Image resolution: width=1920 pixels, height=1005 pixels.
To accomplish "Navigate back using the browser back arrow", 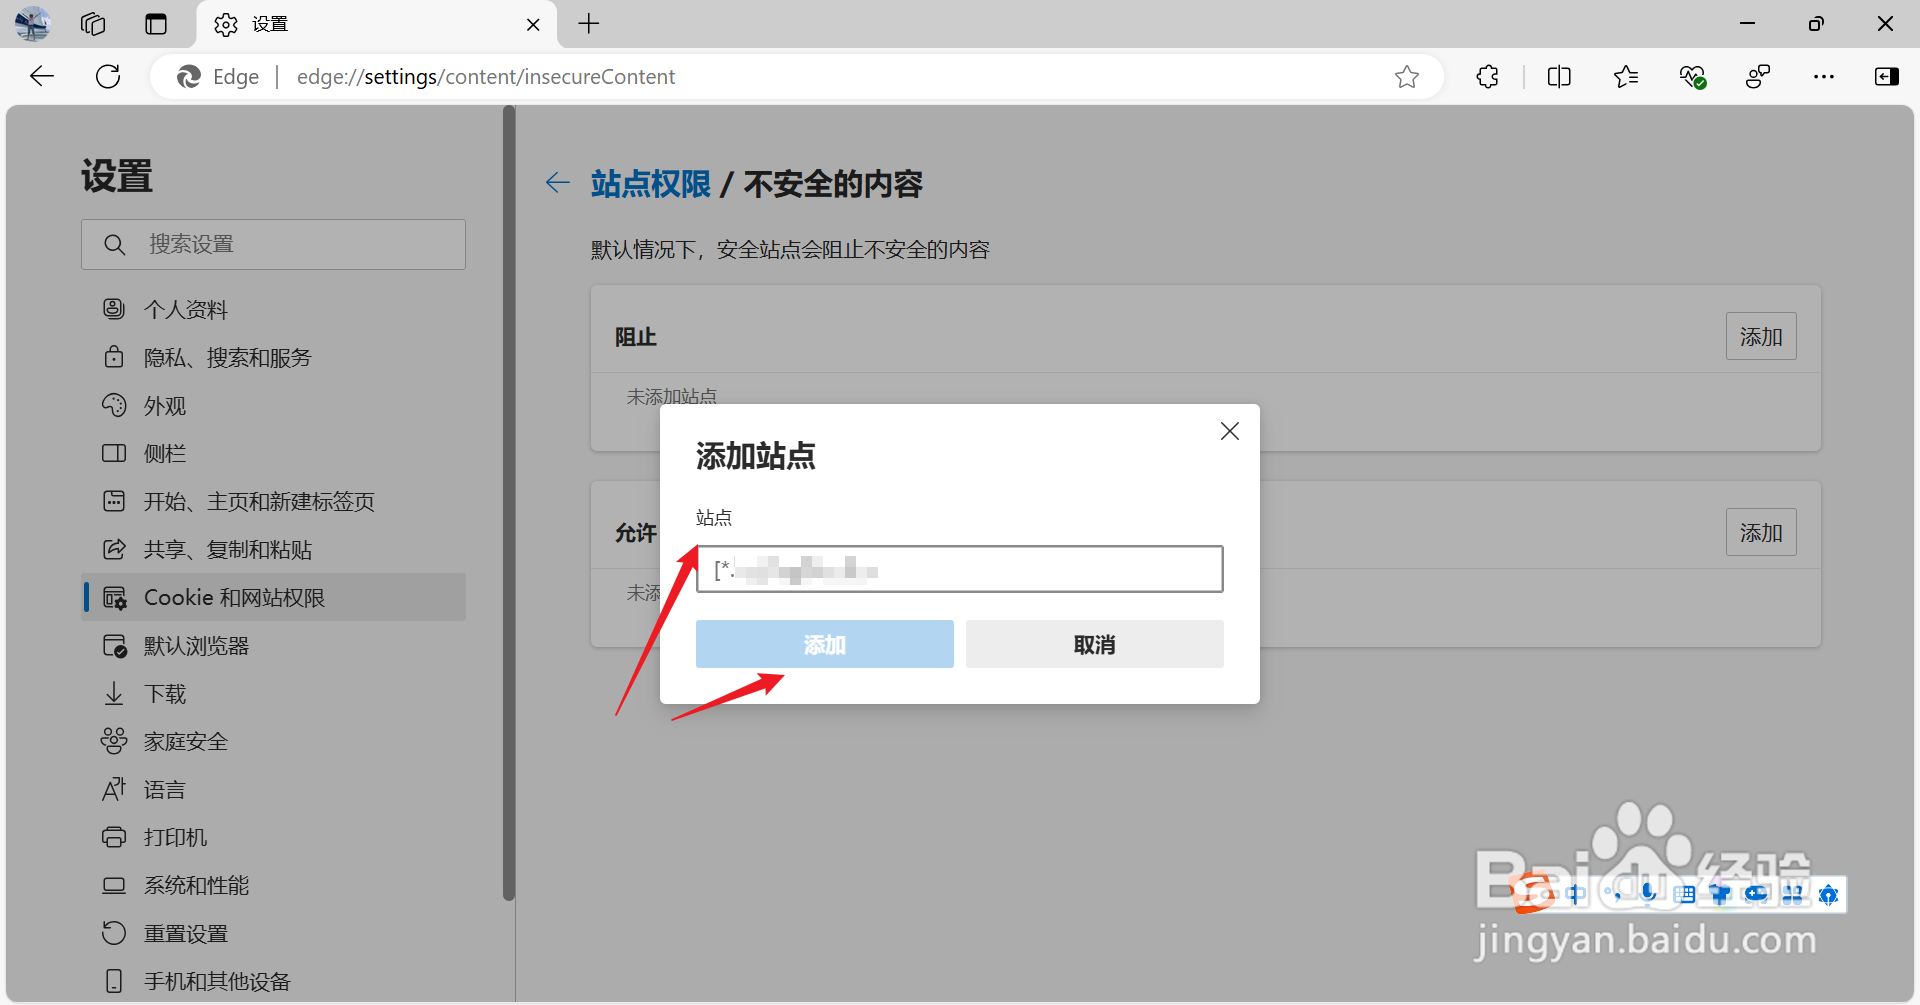I will click(41, 76).
